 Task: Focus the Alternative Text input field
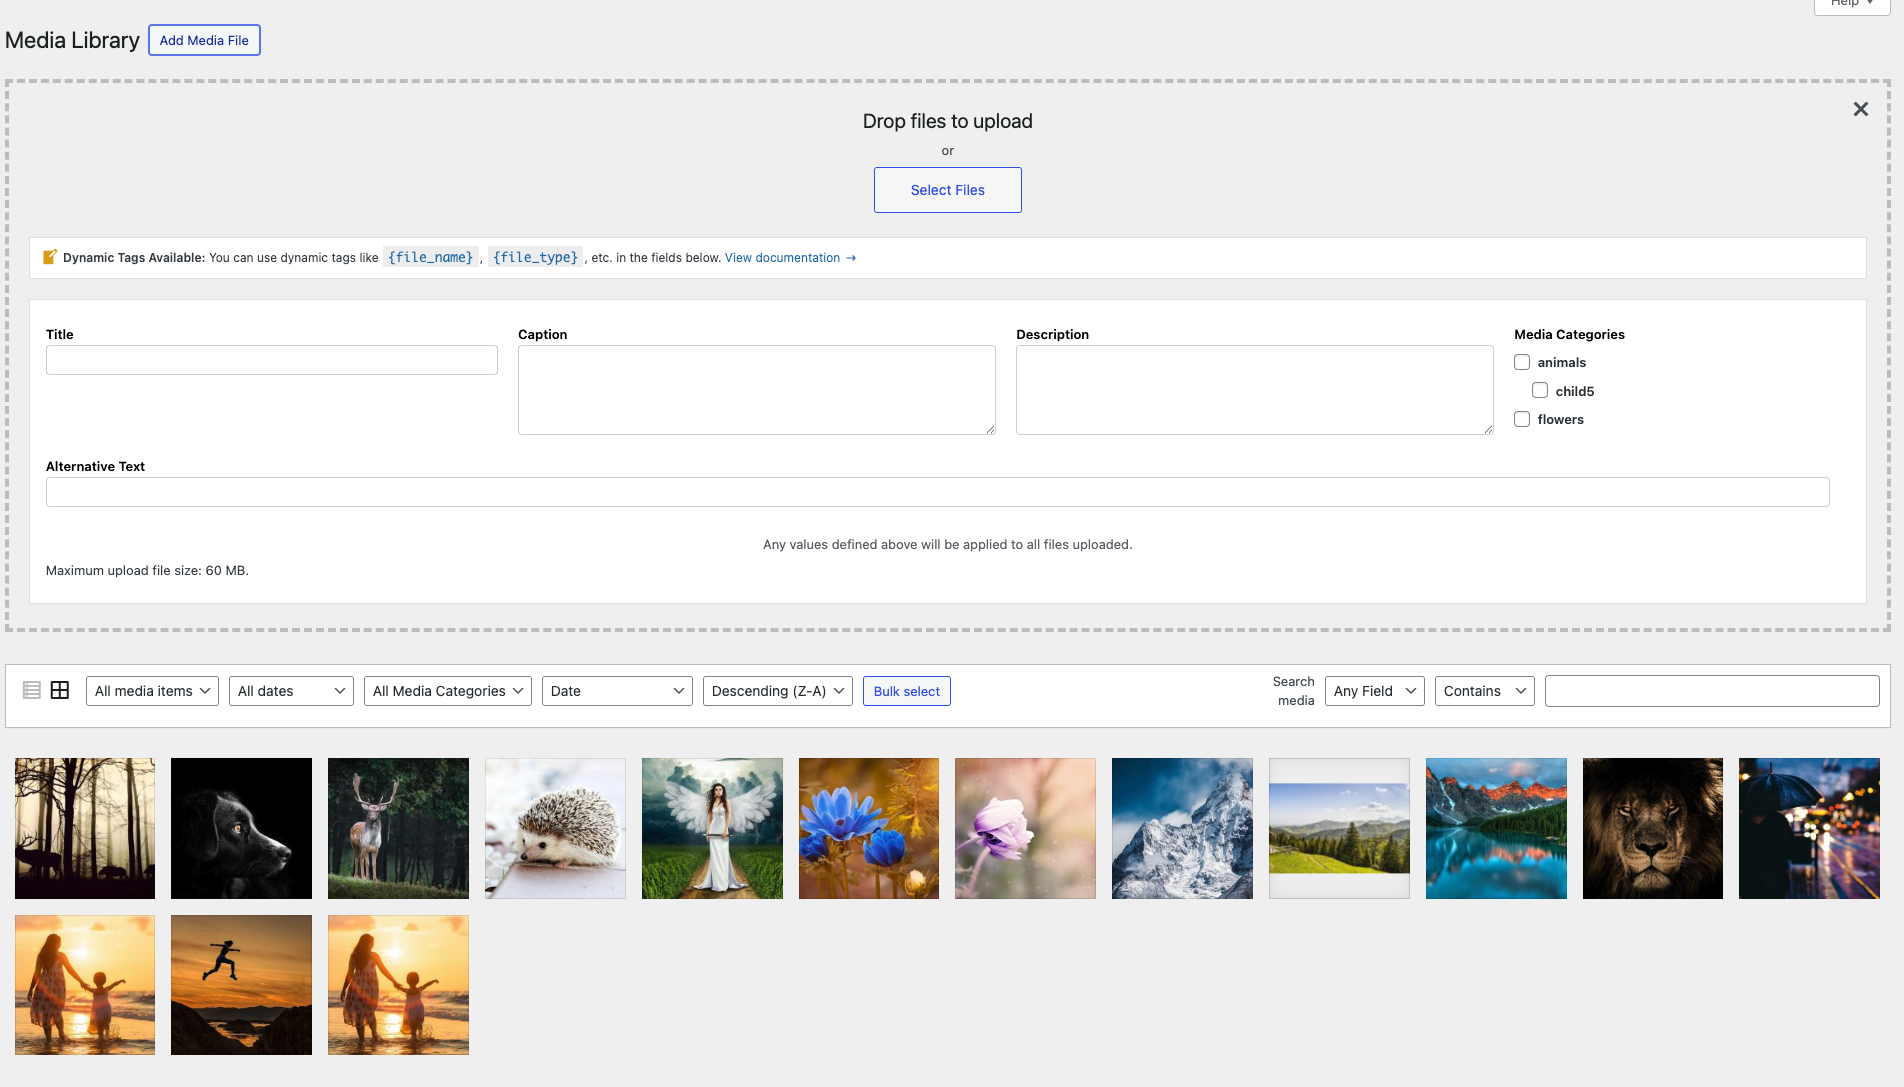[938, 492]
